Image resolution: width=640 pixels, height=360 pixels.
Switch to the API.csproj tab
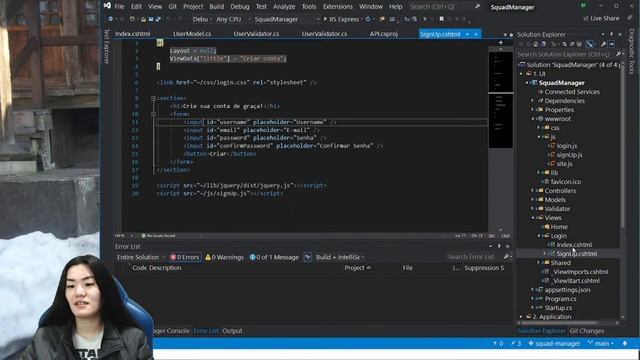click(x=383, y=34)
